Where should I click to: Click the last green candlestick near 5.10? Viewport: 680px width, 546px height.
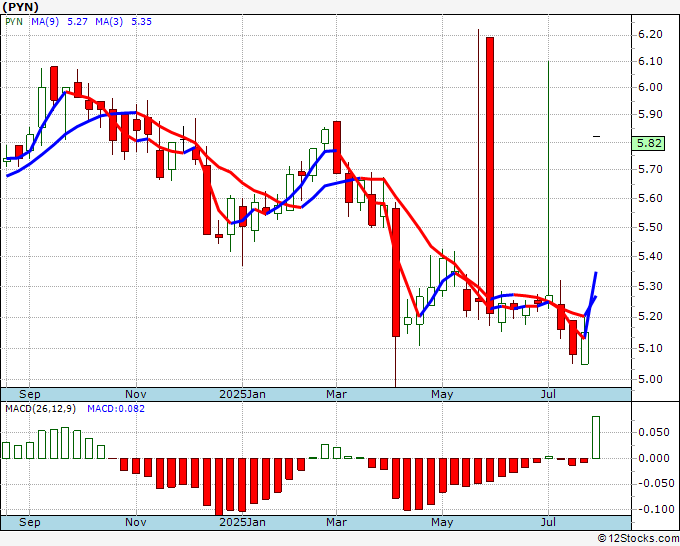pyautogui.click(x=585, y=348)
